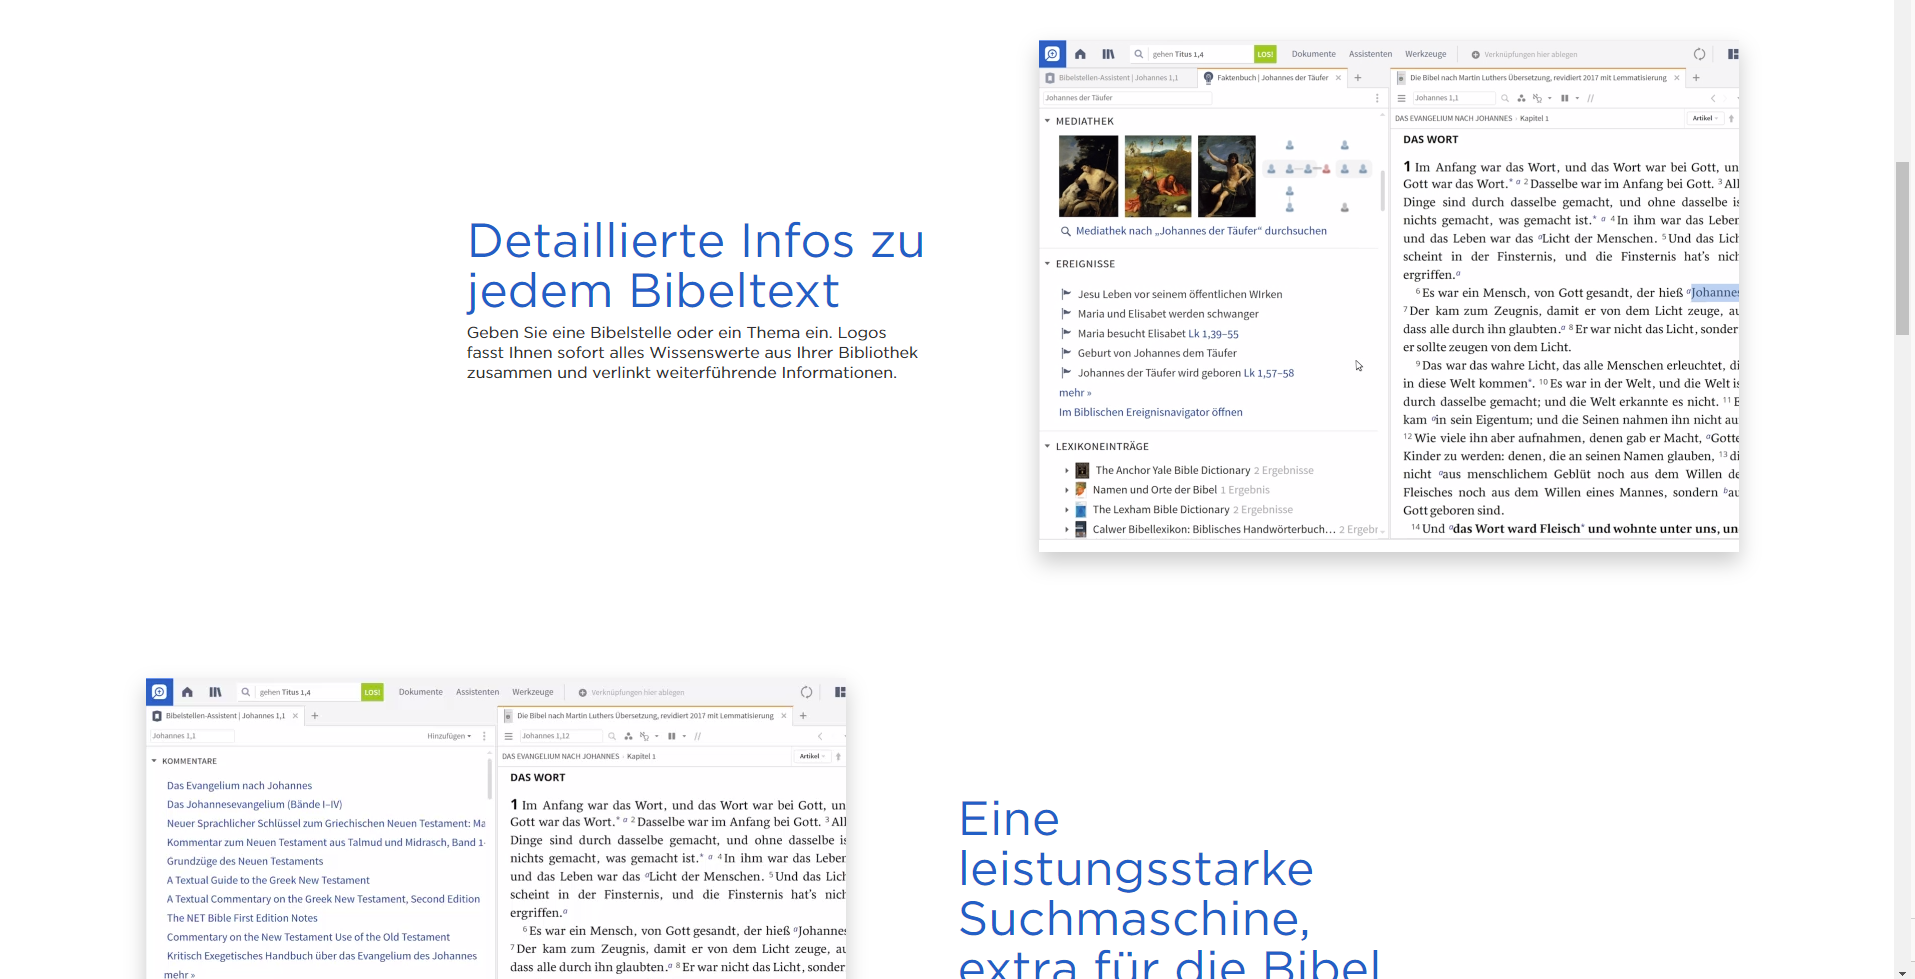Image resolution: width=1915 pixels, height=979 pixels.
Task: Click parallel resources columns icon in upper Bible panel
Action: [1565, 98]
